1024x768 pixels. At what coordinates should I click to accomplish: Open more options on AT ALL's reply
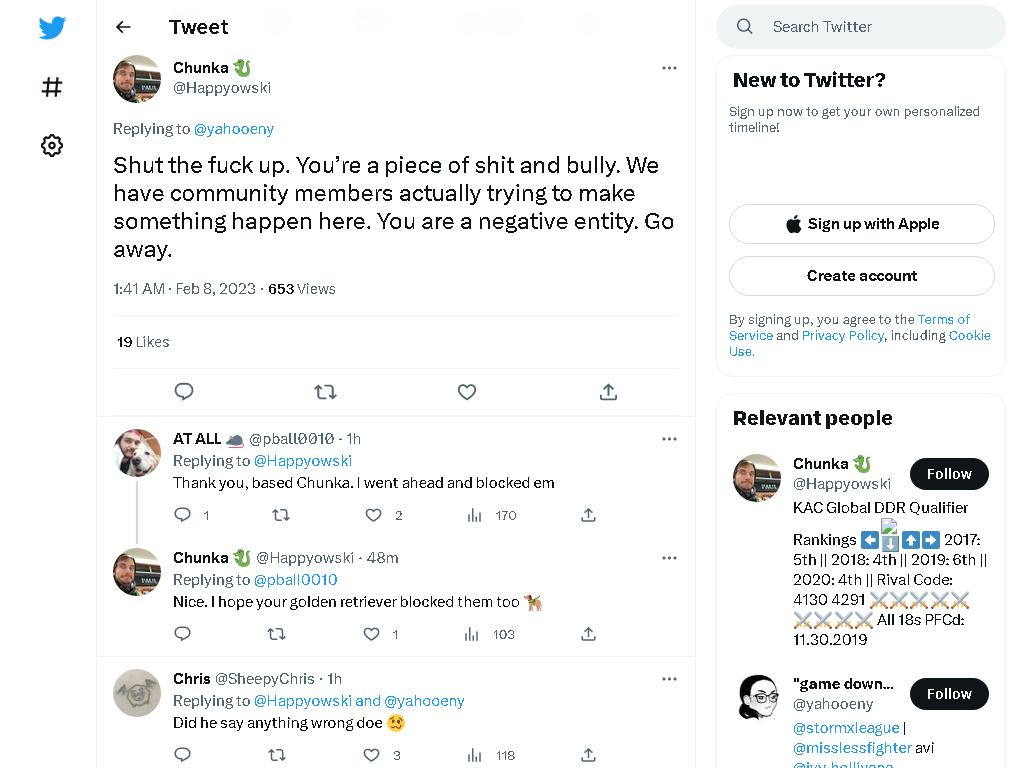pos(669,439)
